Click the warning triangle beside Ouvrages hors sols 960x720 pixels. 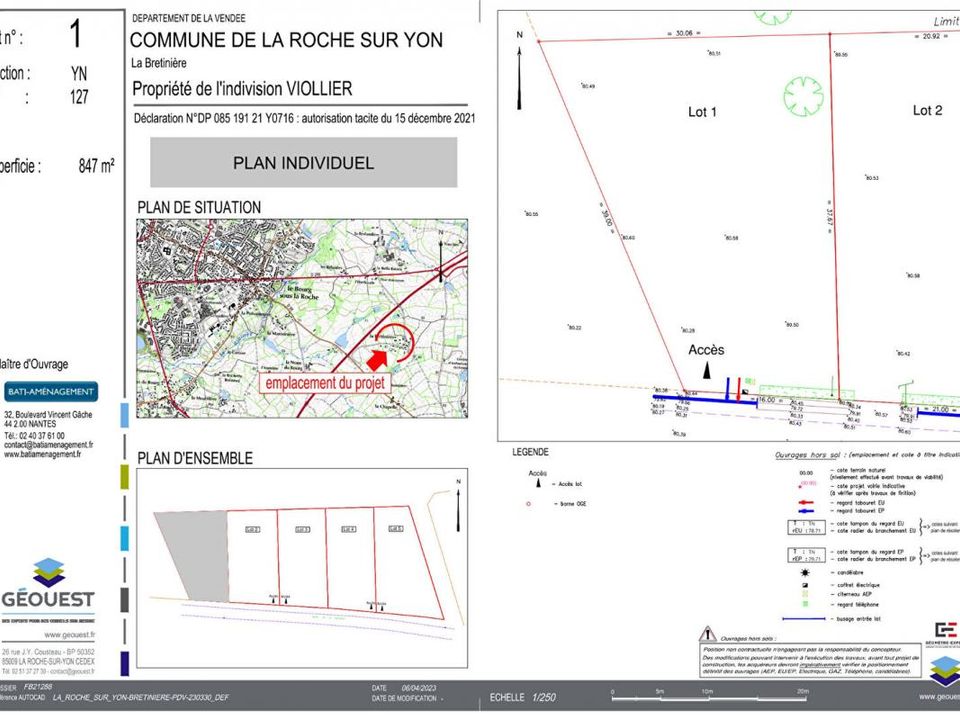click(x=708, y=634)
